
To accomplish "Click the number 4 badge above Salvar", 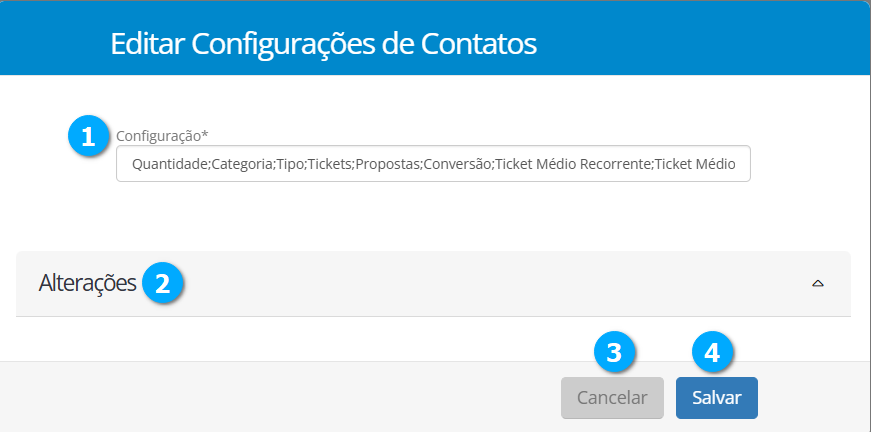I will pyautogui.click(x=712, y=352).
